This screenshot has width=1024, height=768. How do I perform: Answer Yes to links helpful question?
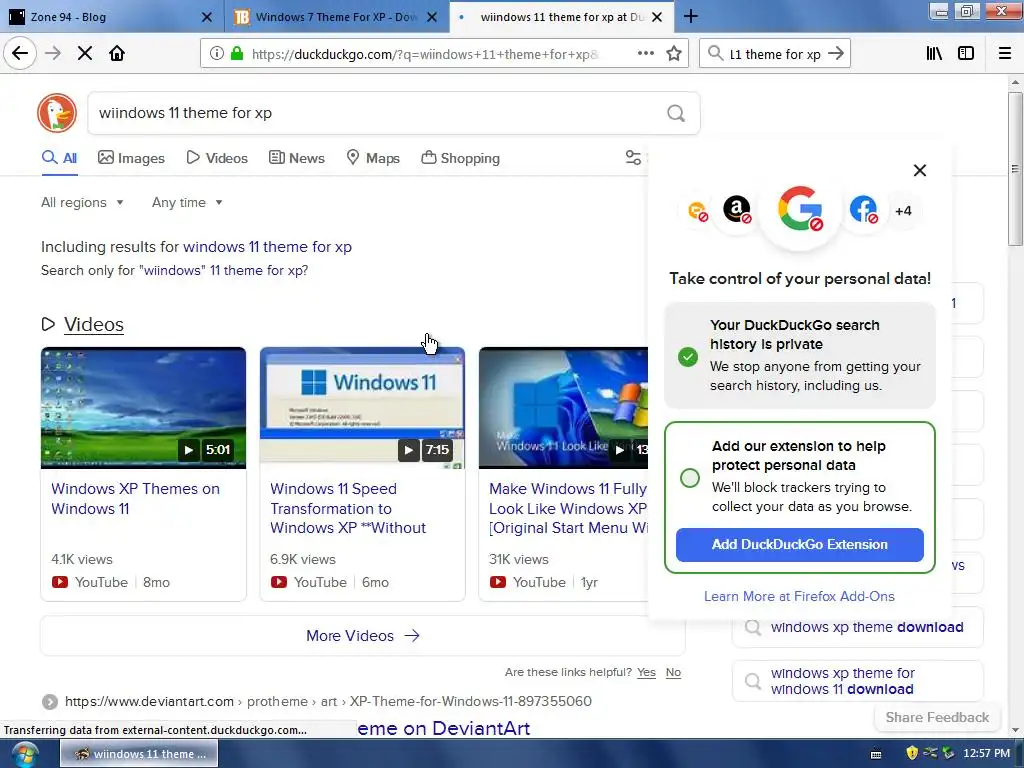click(646, 672)
